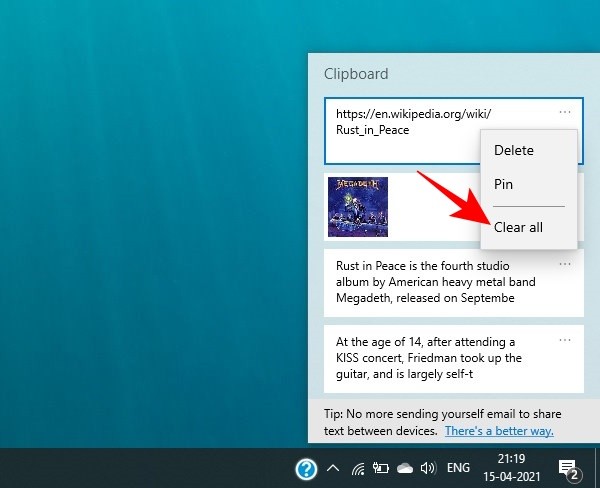
Task: Select the 'Rust in Peace is the fourth studio' entry
Action: 454,283
